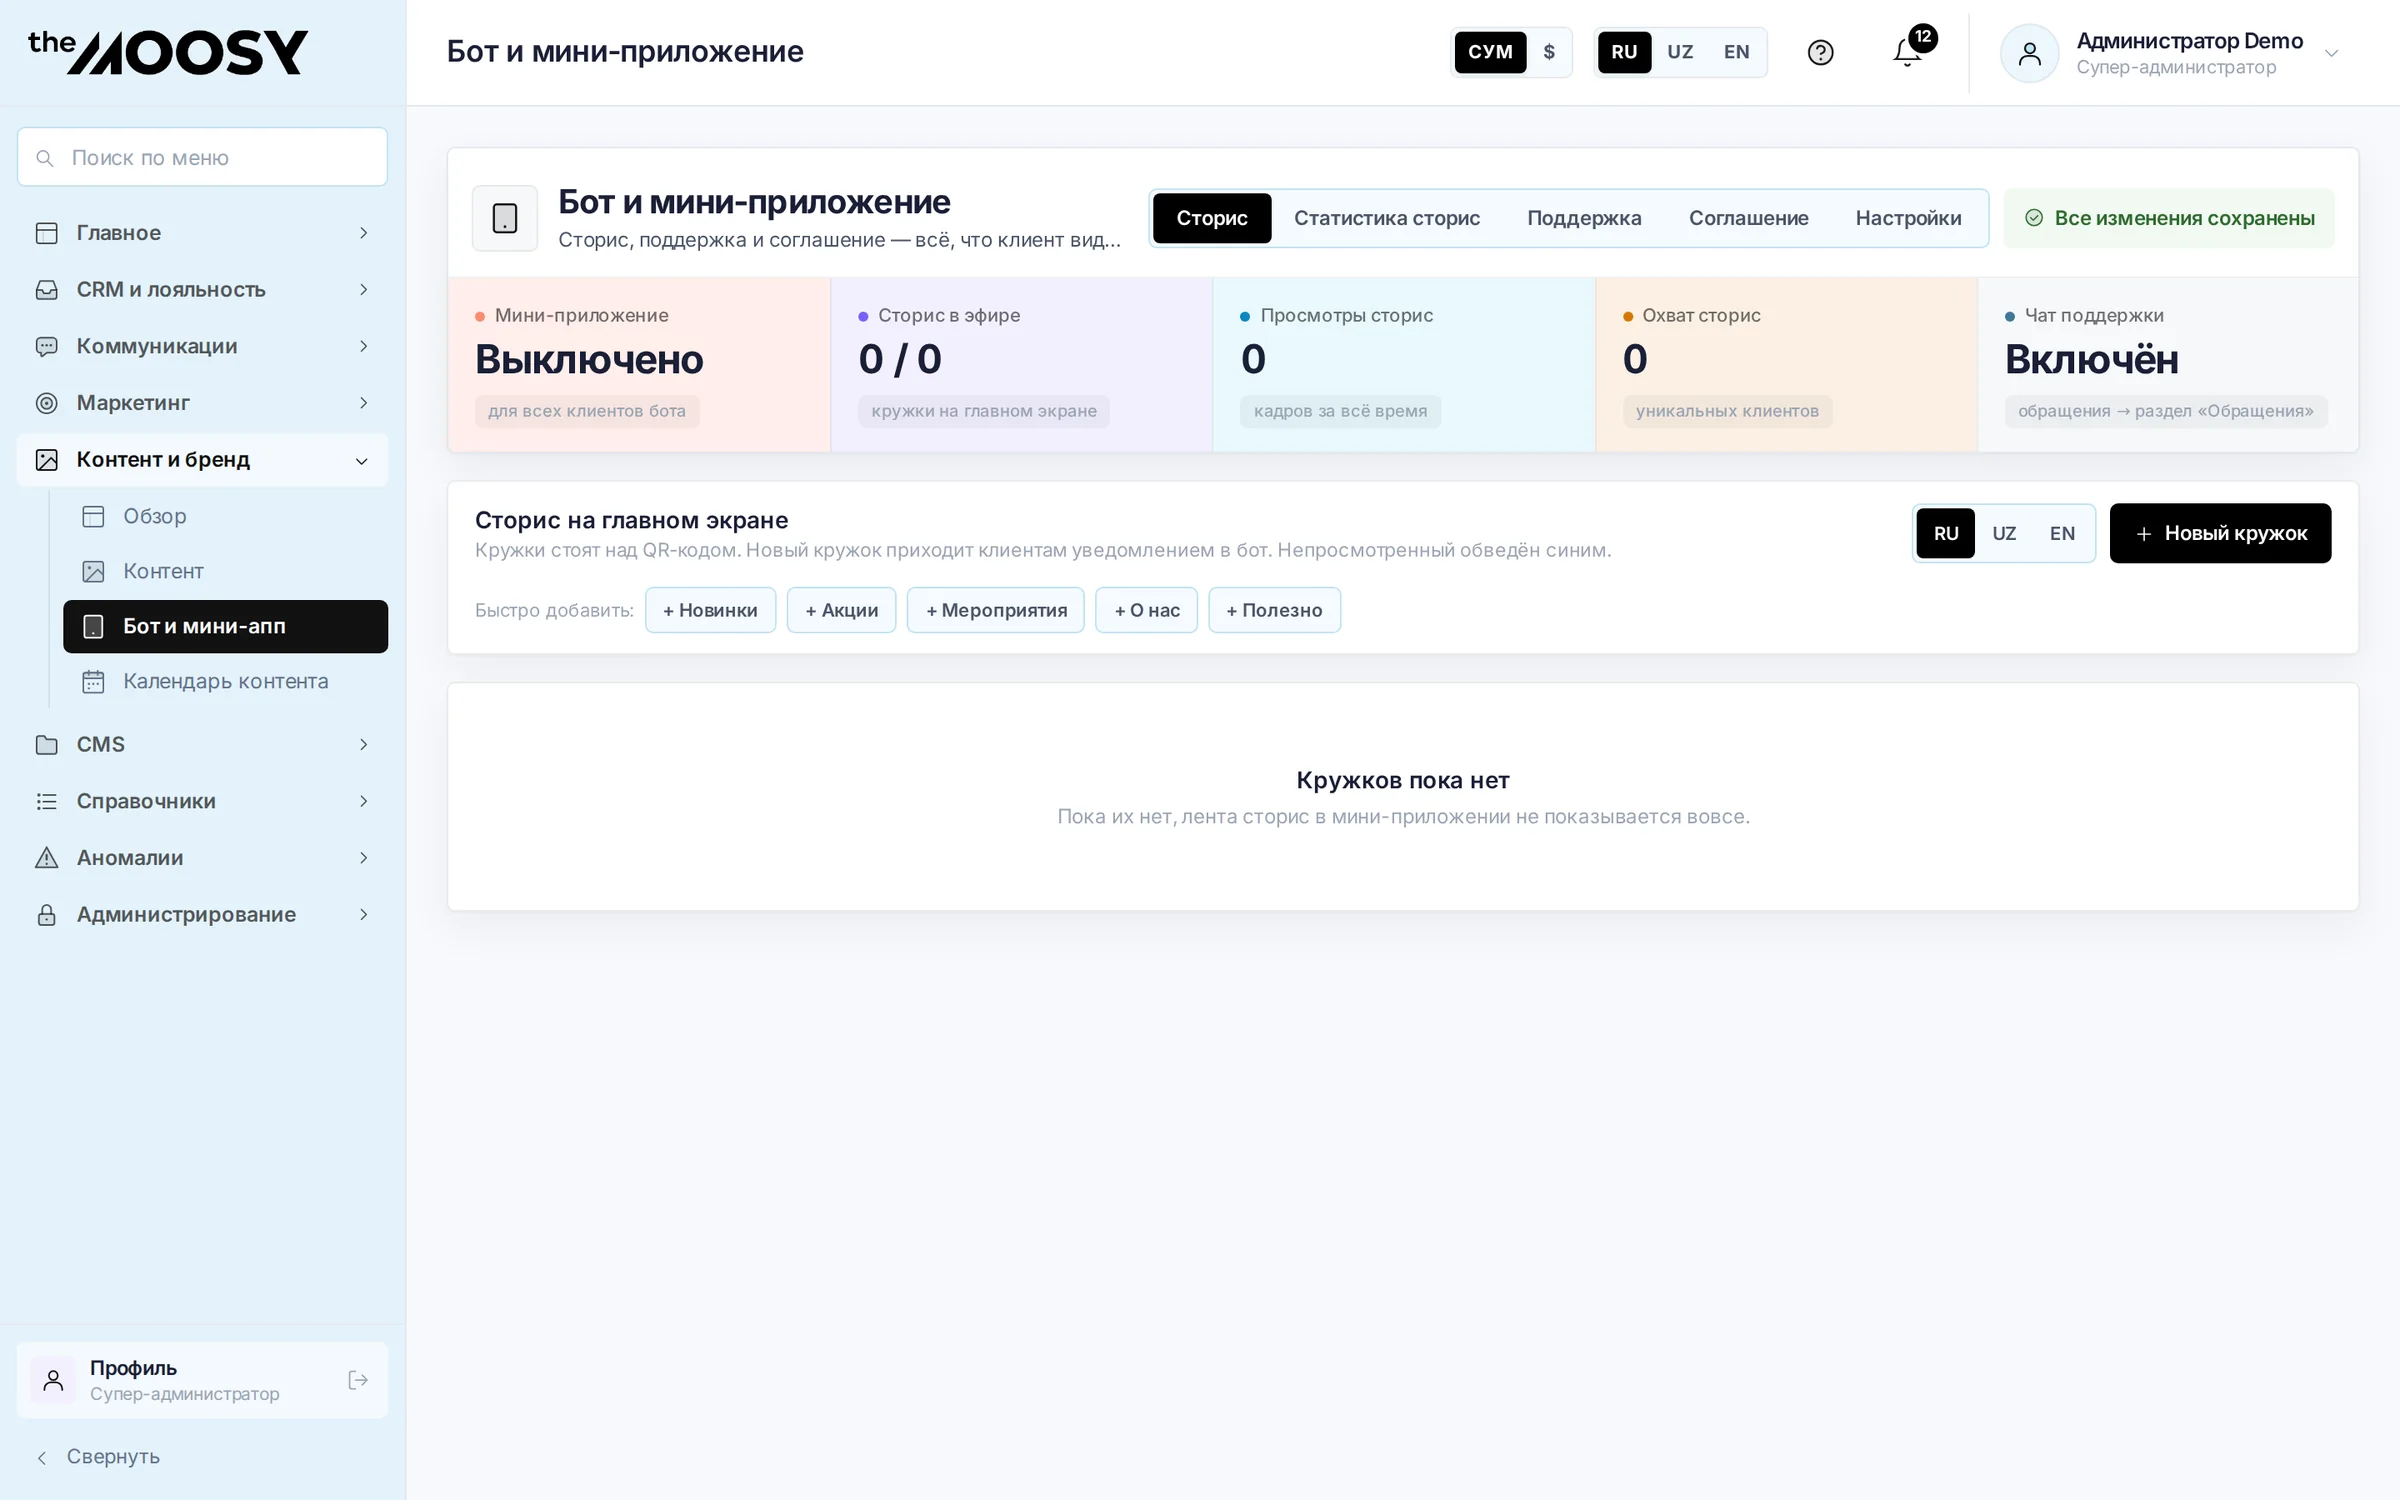Click the user avatar icon in header
Image resolution: width=2400 pixels, height=1500 pixels.
coord(2029,53)
